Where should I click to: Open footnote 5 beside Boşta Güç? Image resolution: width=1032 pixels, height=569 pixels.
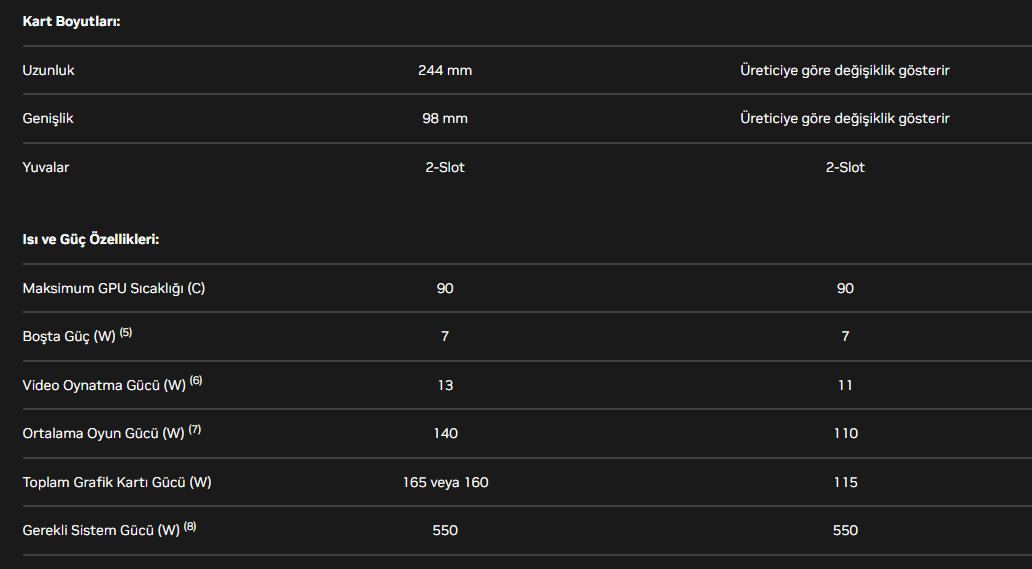pyautogui.click(x=126, y=333)
